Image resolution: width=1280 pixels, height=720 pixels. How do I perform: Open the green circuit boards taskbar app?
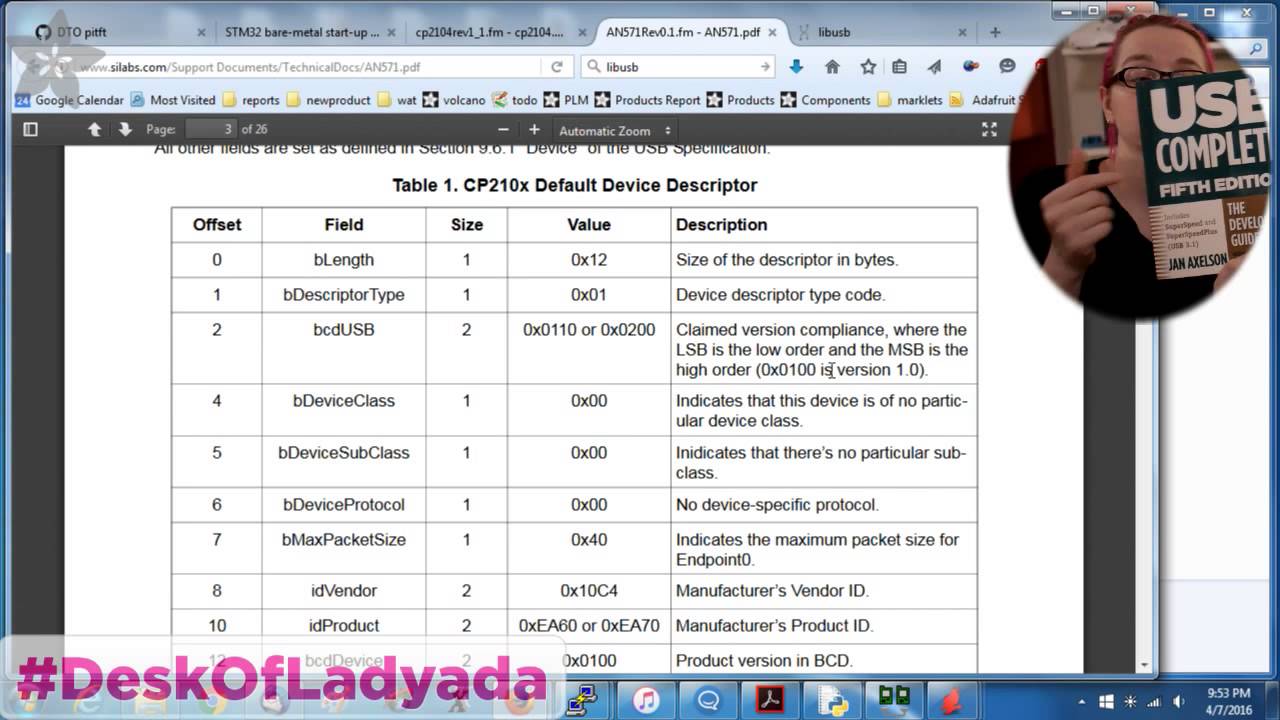893,699
